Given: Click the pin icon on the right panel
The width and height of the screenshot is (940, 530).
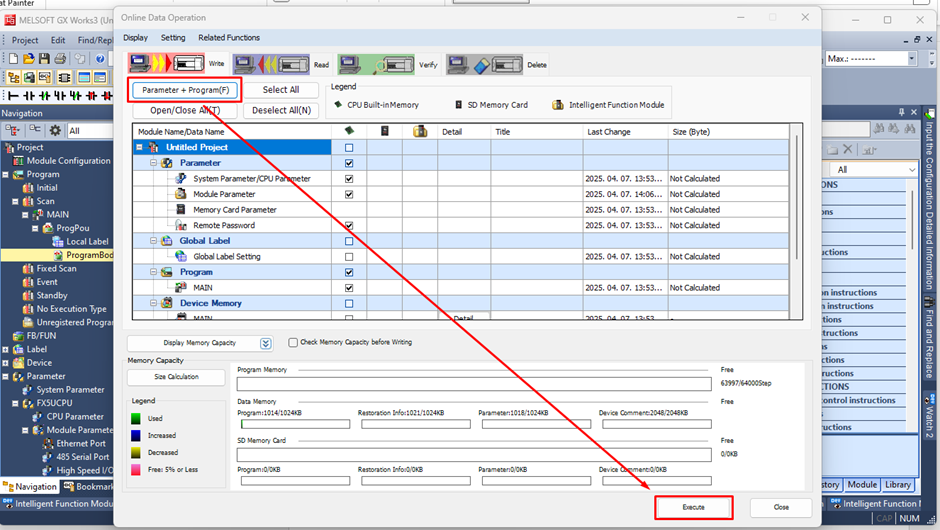Looking at the screenshot, I should [x=901, y=112].
